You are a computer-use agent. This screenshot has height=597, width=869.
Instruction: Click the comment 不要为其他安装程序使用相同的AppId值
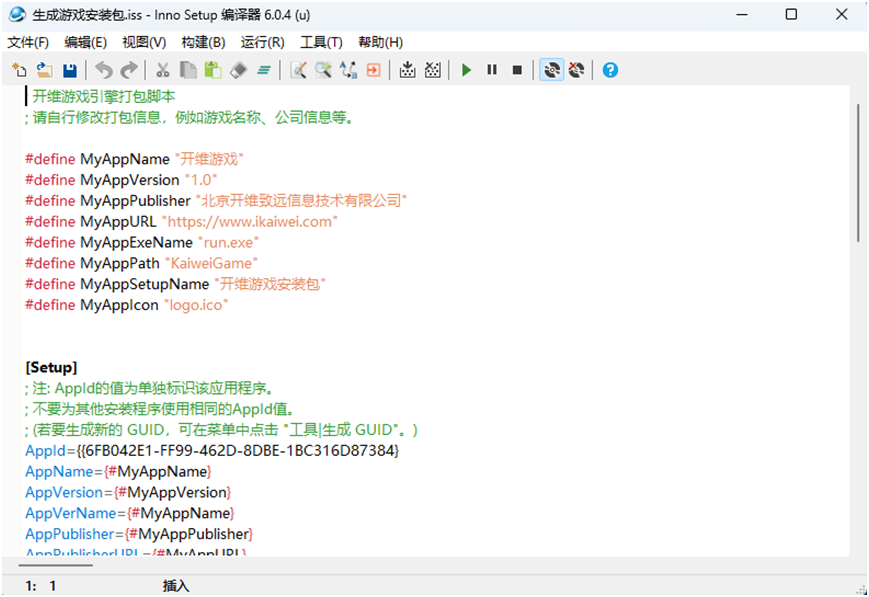click(x=159, y=409)
